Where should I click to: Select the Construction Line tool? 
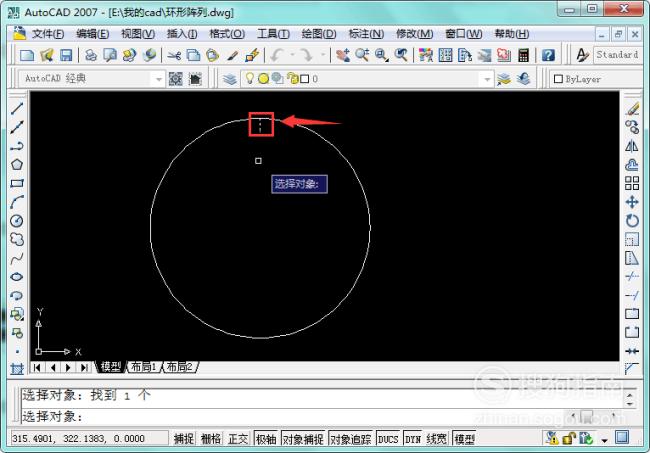(x=17, y=127)
